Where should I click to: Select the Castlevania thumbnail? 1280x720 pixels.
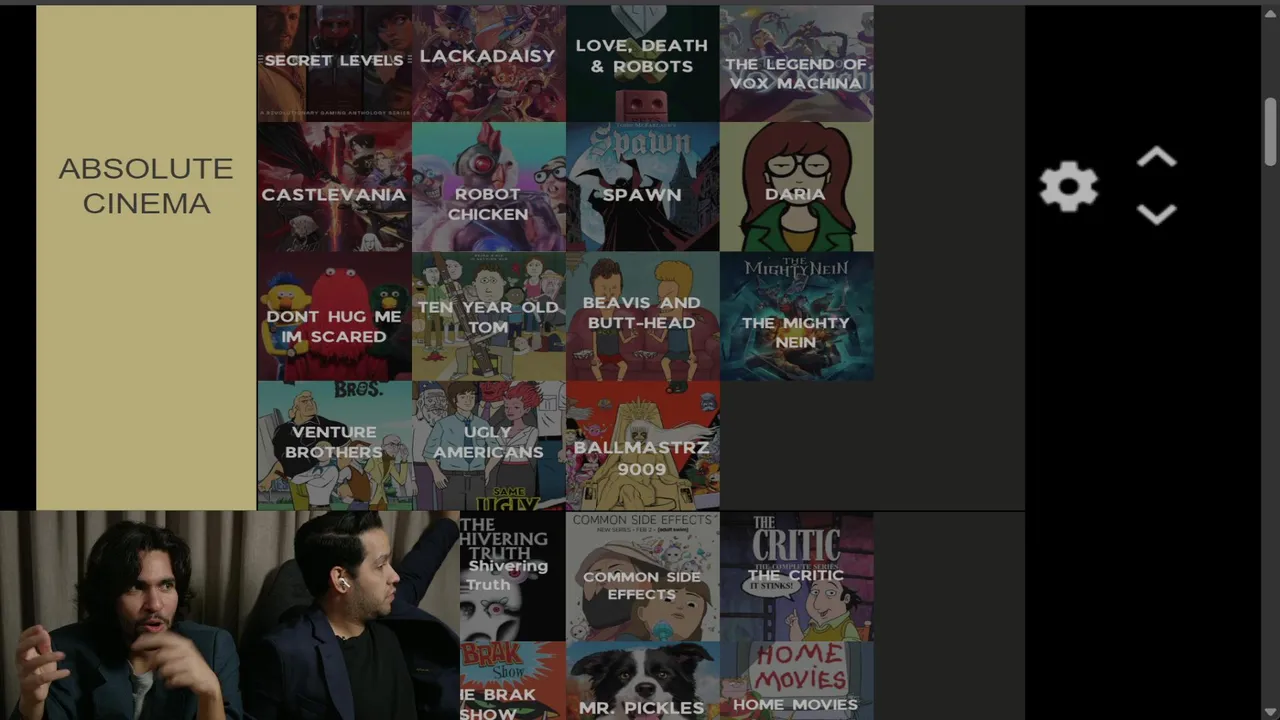tap(334, 186)
